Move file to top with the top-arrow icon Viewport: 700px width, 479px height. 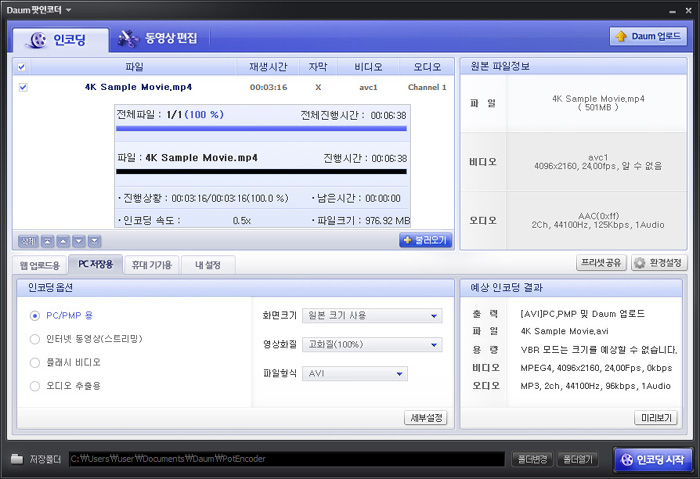click(47, 241)
